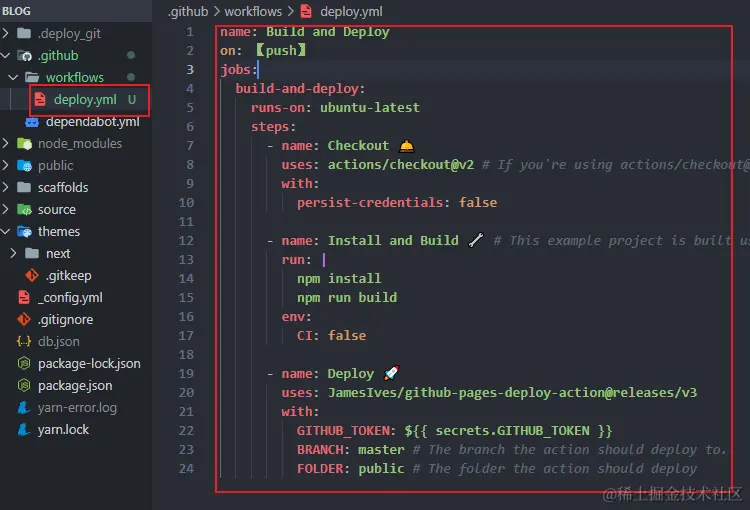750x510 pixels.
Task: Click 'actions/checkout@v2' on line 8
Action: point(401,164)
